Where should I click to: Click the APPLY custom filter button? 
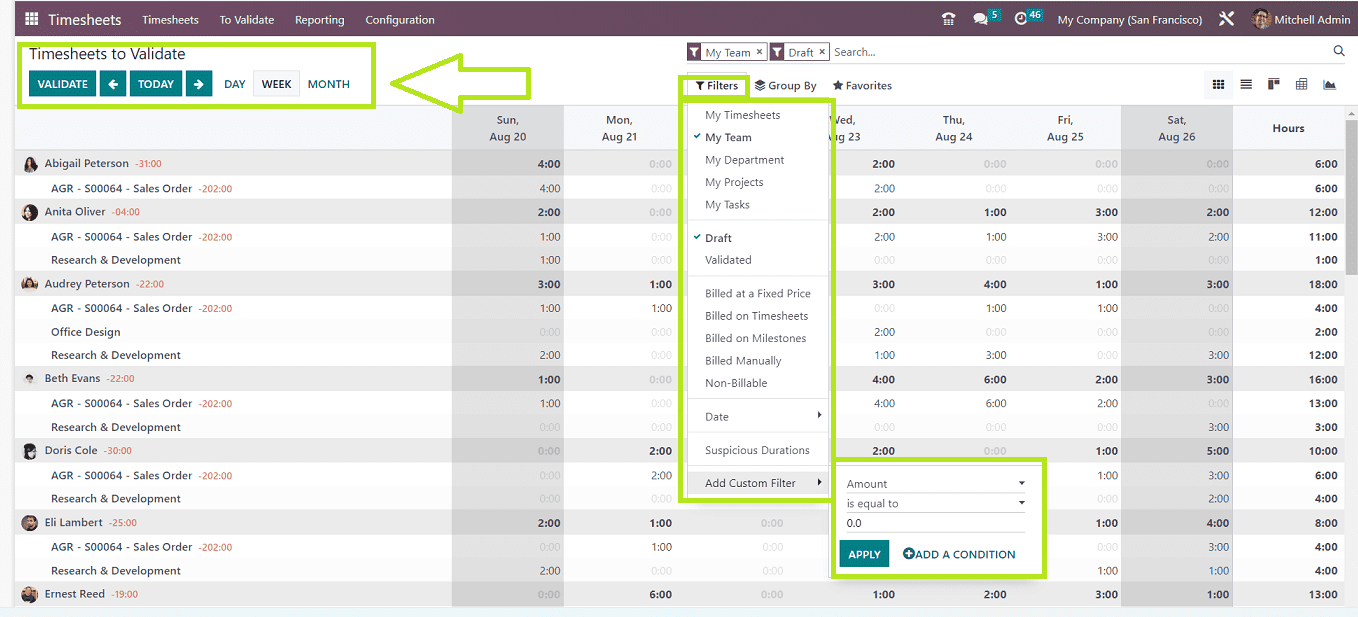(864, 554)
